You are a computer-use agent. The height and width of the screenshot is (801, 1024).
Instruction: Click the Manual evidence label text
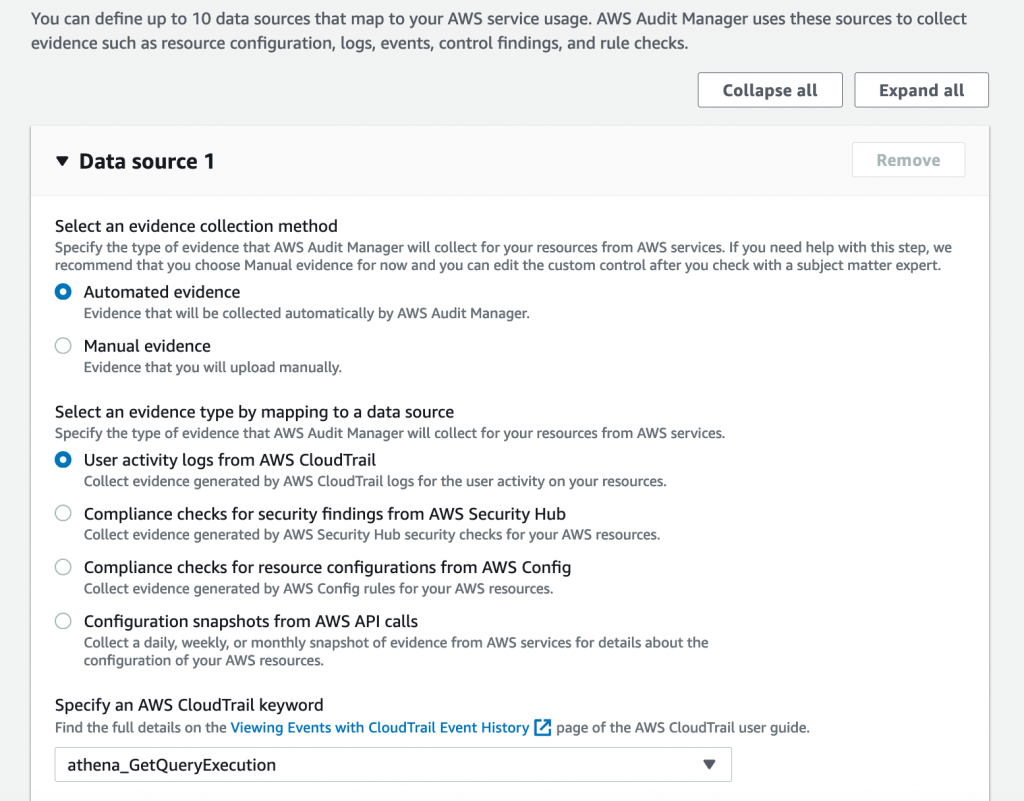click(x=147, y=346)
